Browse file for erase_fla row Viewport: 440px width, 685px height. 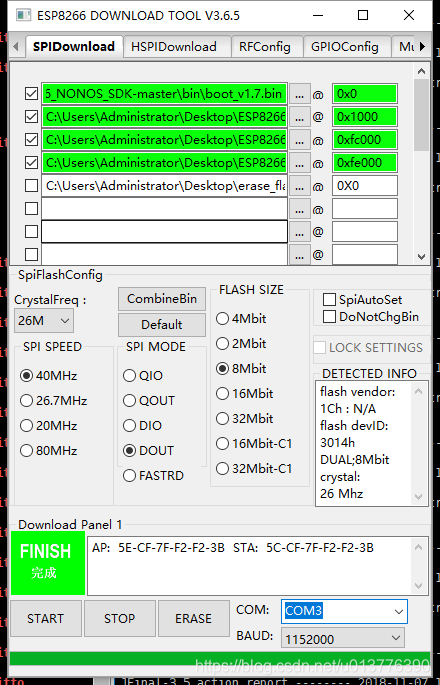(x=300, y=186)
